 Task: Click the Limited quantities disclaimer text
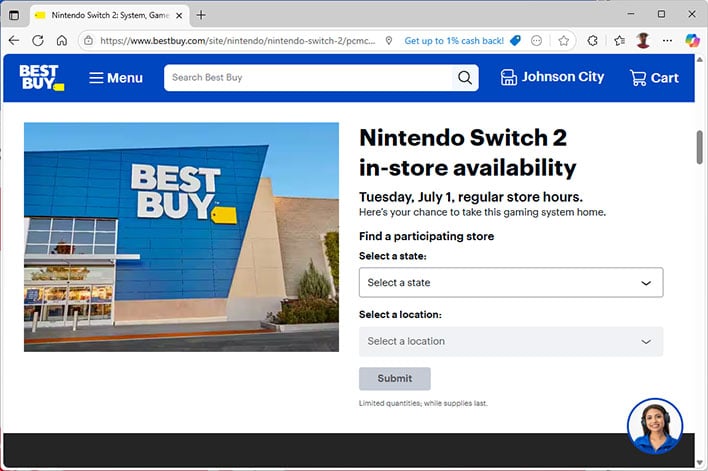click(x=423, y=403)
